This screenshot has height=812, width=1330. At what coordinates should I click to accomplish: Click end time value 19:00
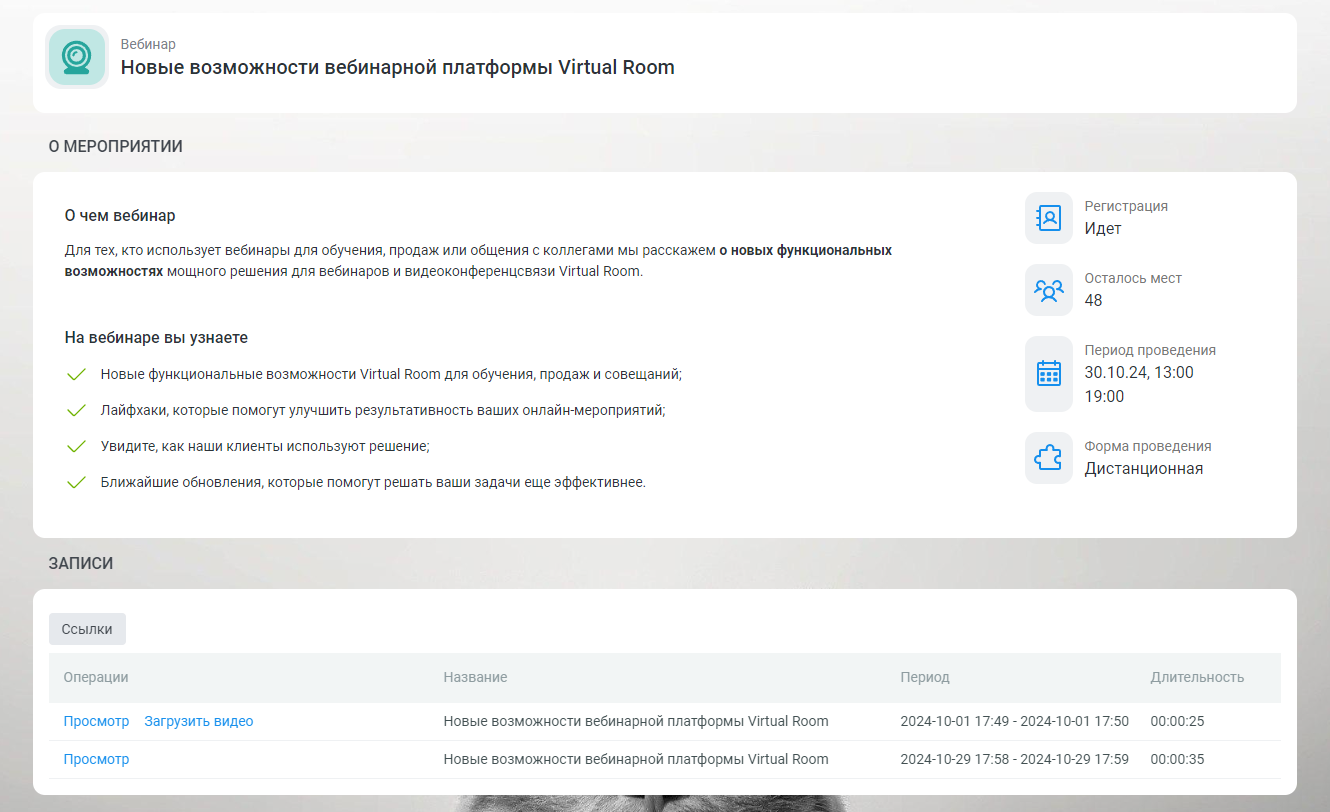point(1104,396)
